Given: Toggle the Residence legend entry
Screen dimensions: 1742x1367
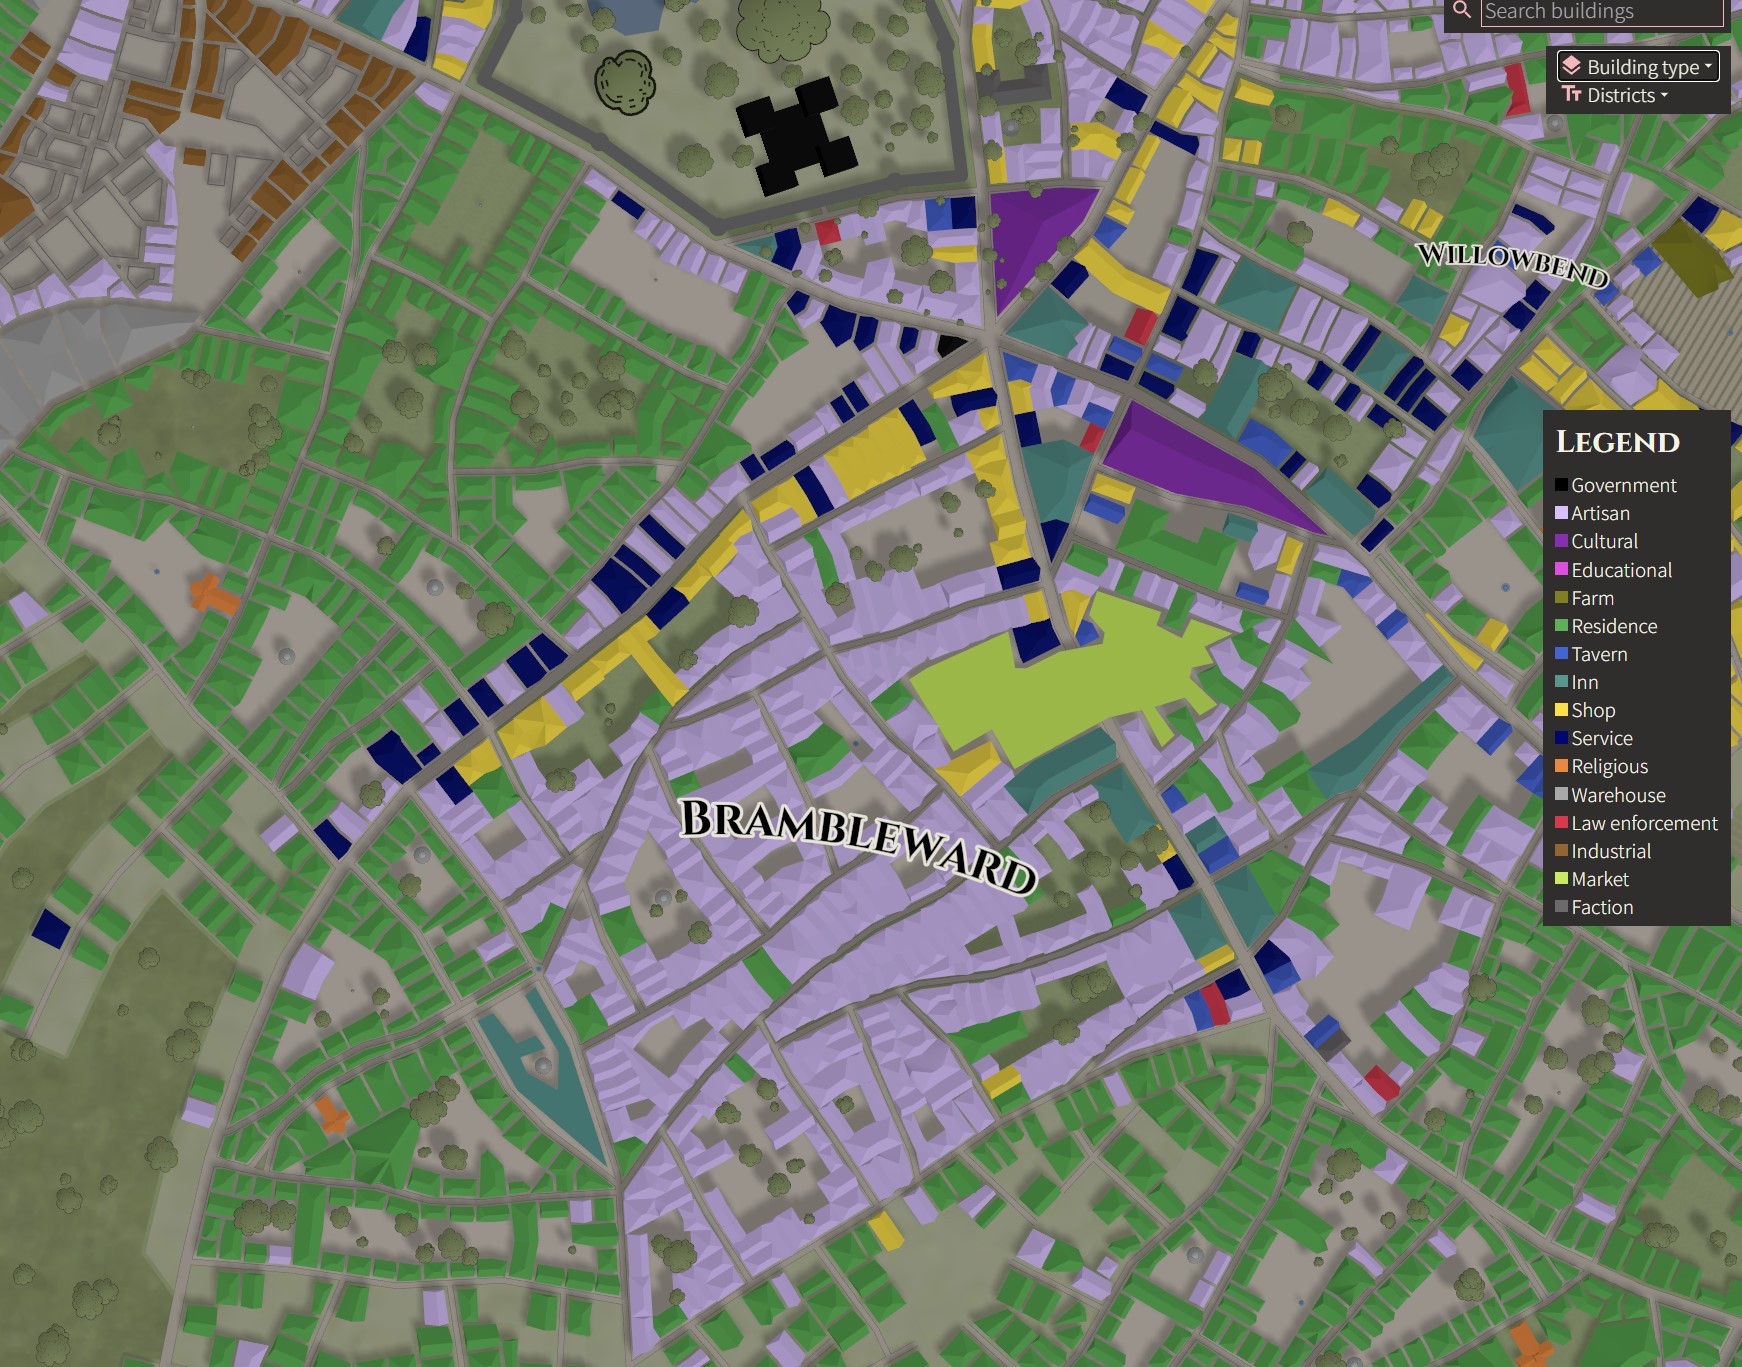Looking at the screenshot, I should point(1613,626).
